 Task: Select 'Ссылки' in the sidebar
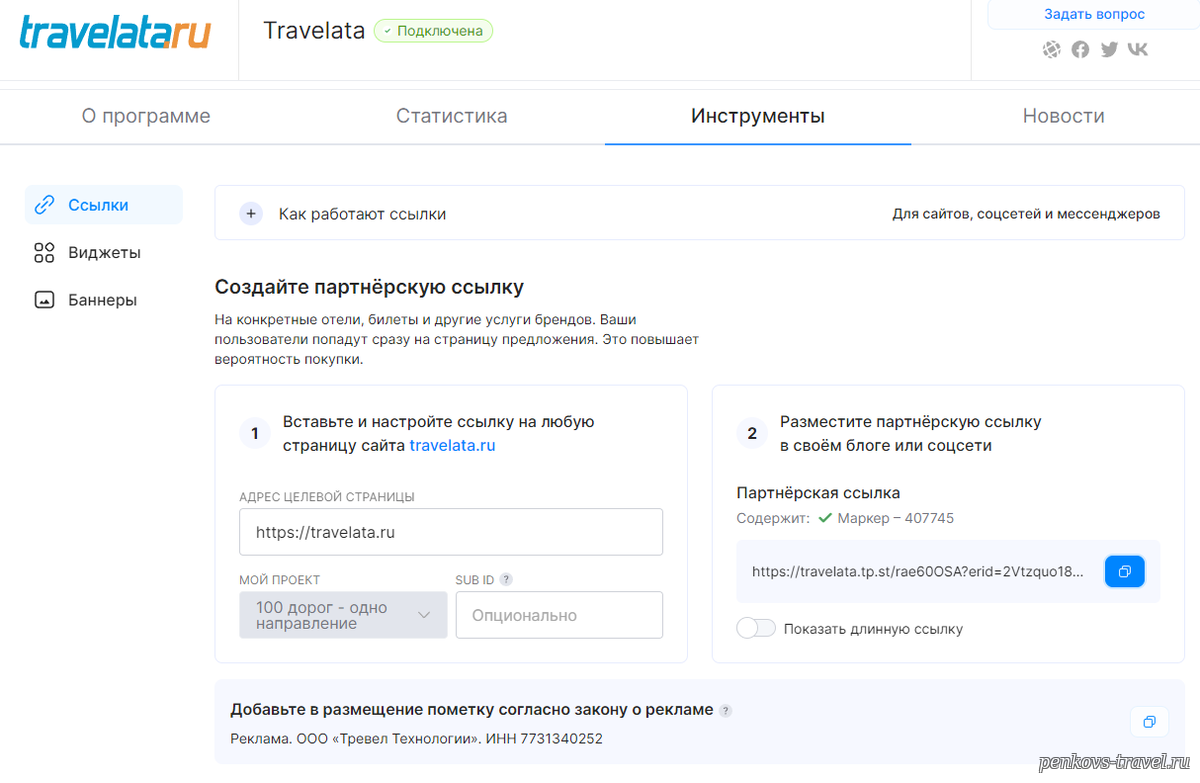(x=104, y=205)
